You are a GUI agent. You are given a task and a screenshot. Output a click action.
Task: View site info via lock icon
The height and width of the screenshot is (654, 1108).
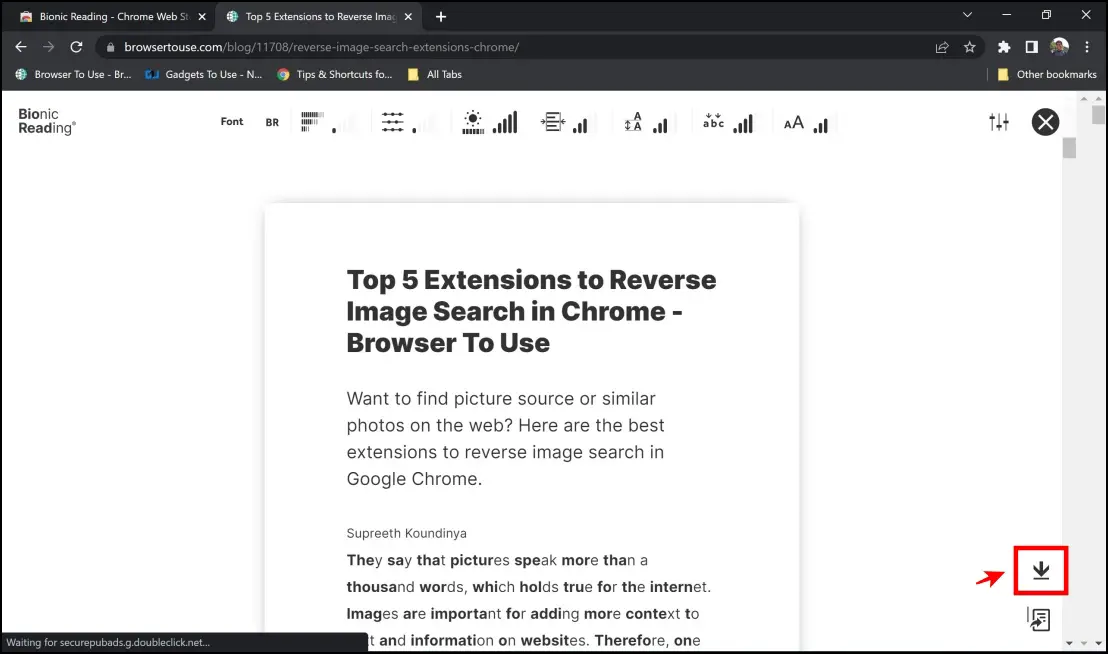point(110,47)
